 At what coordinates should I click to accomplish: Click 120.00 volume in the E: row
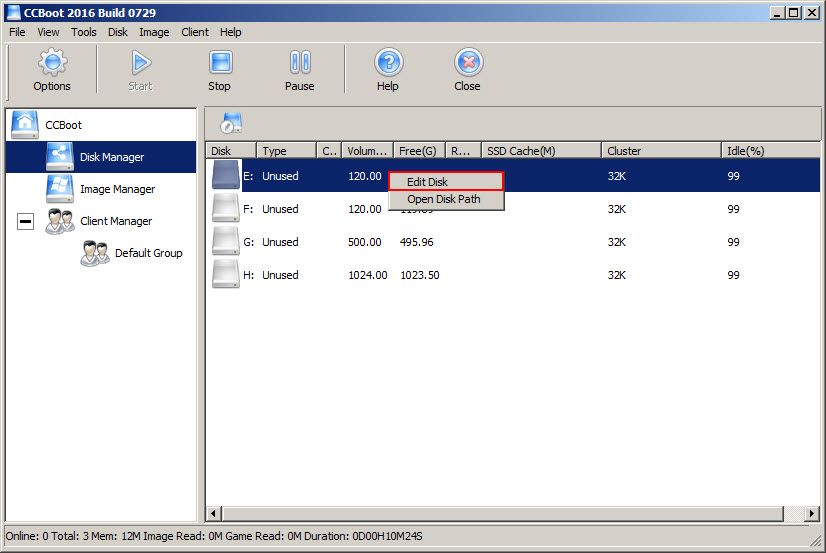coord(365,176)
